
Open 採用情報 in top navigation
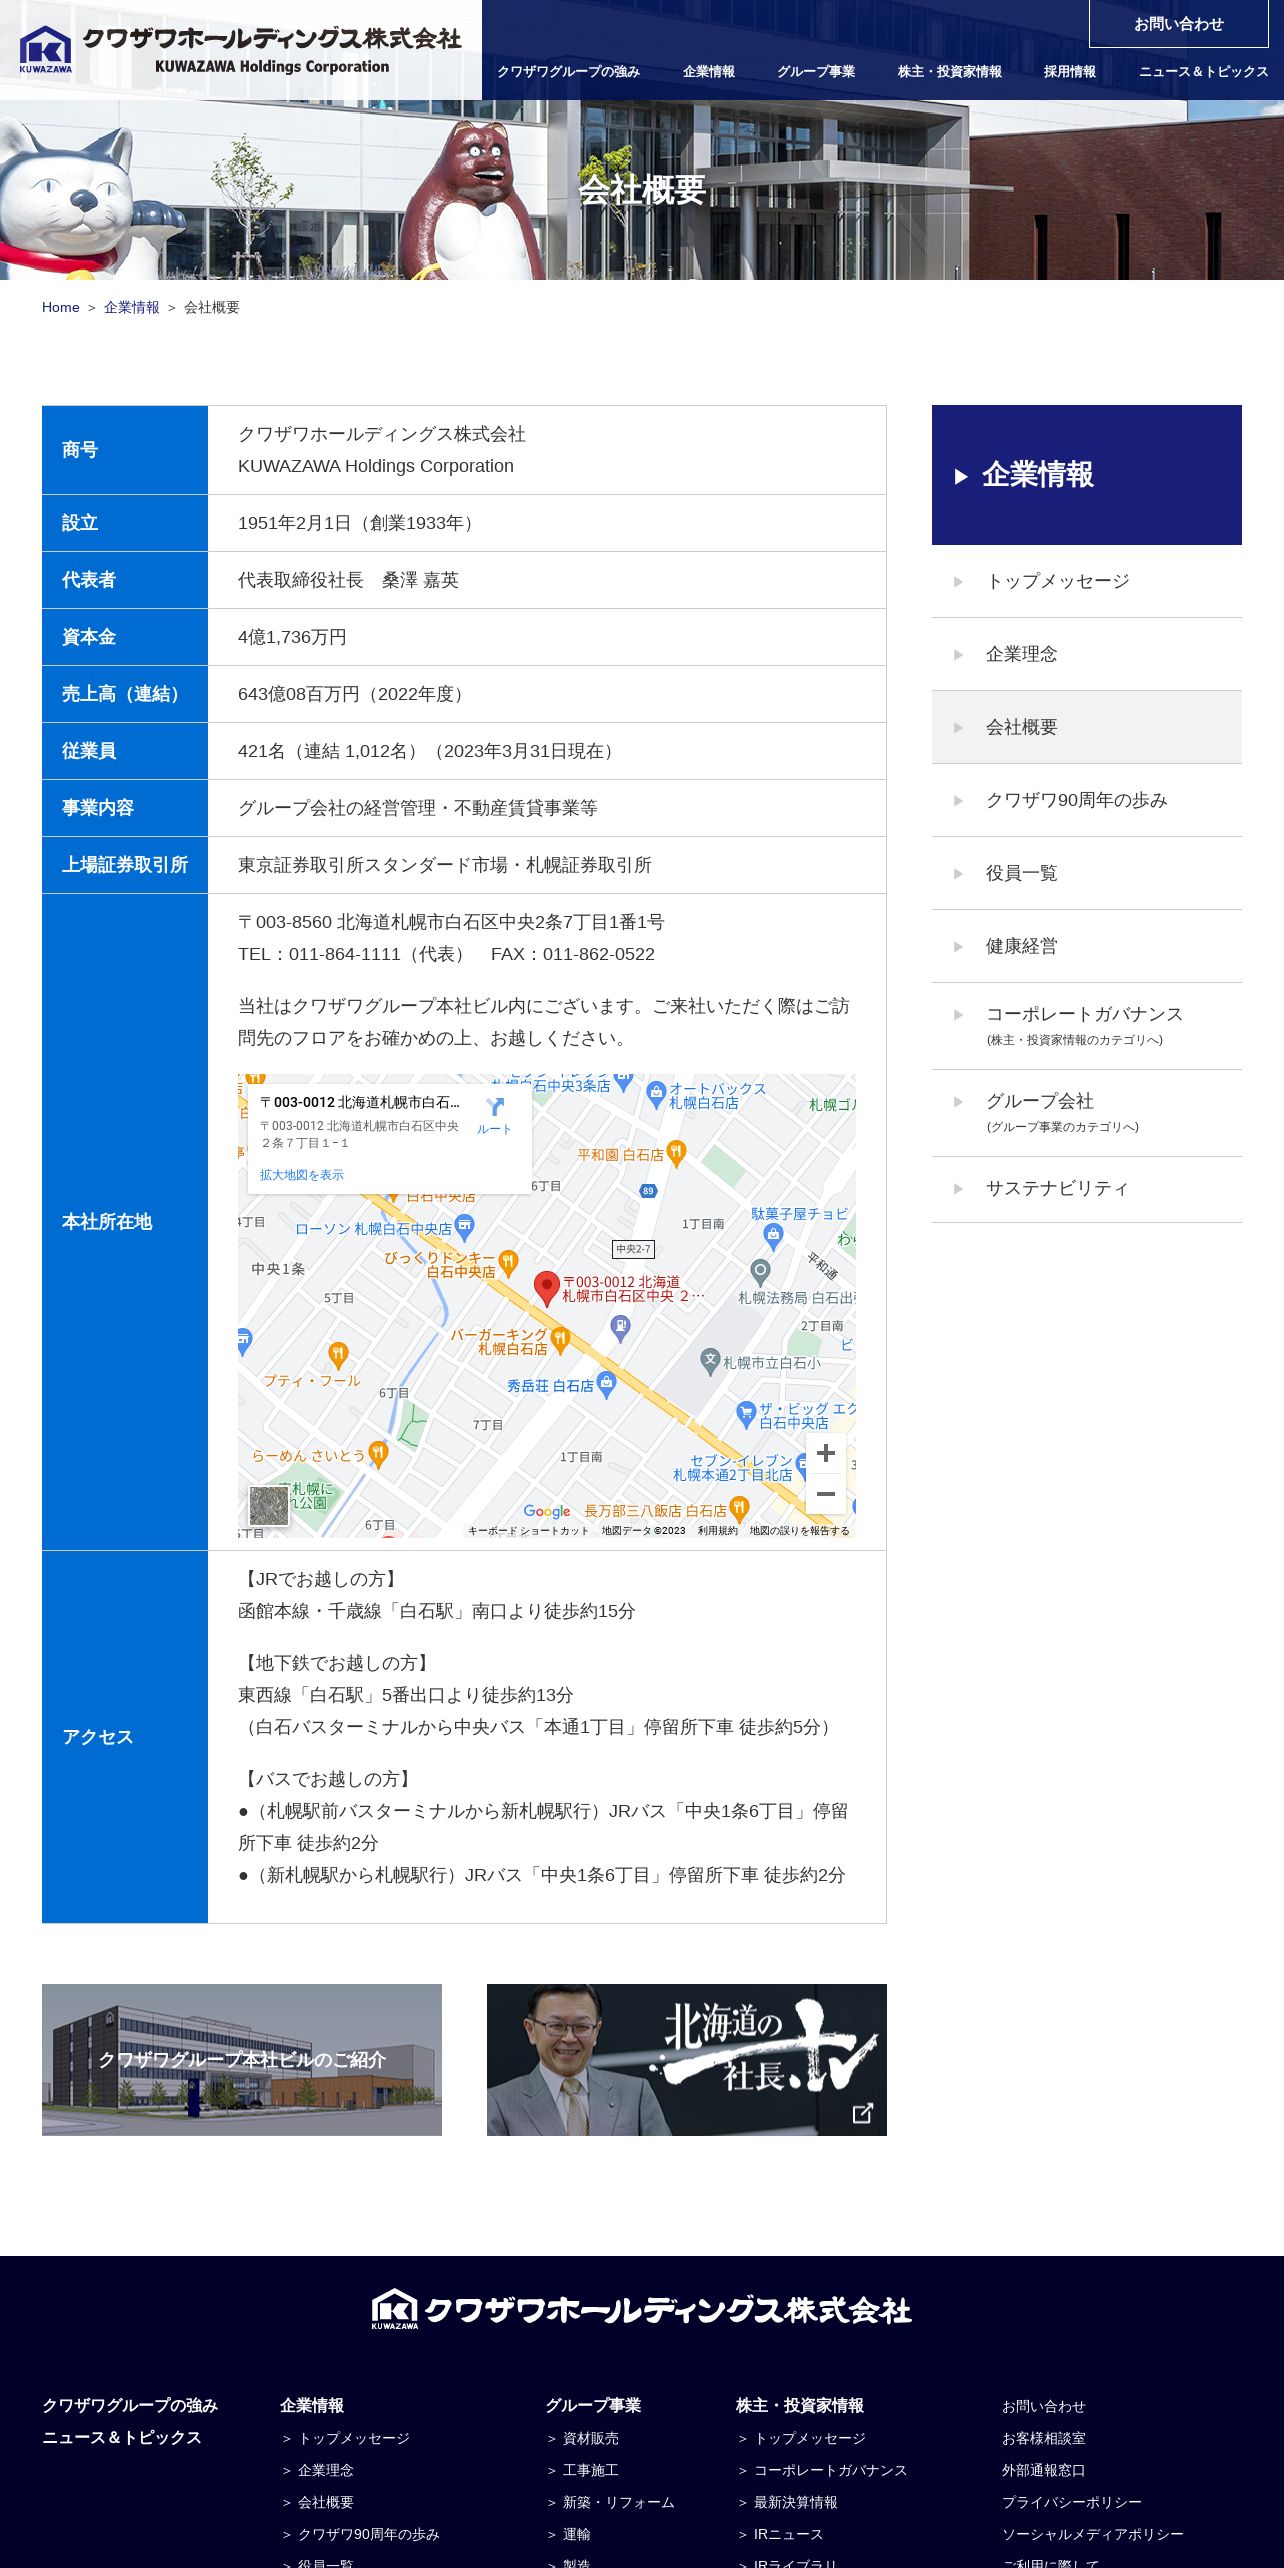1070,71
